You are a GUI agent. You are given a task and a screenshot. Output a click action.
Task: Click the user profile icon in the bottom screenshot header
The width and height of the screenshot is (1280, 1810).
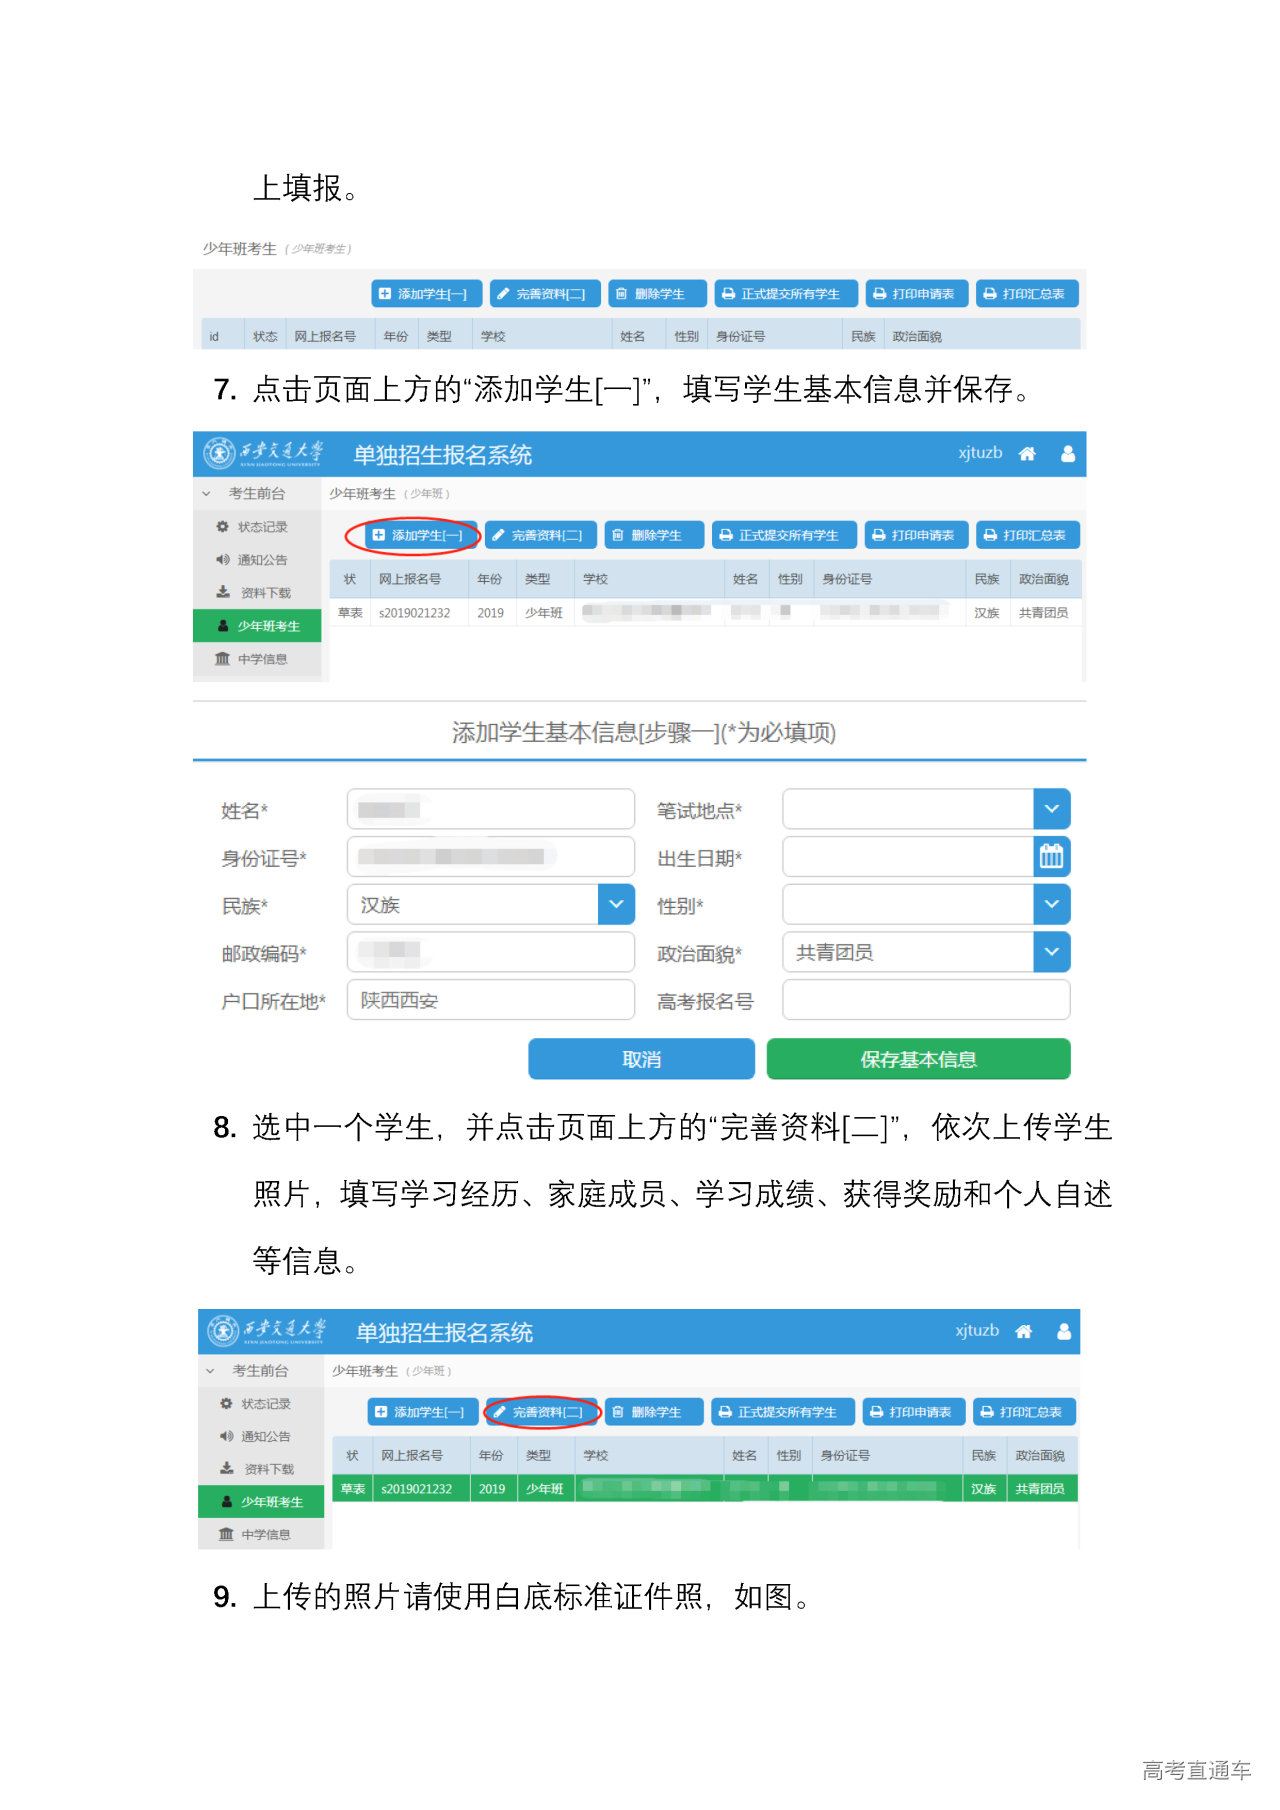point(1064,1332)
